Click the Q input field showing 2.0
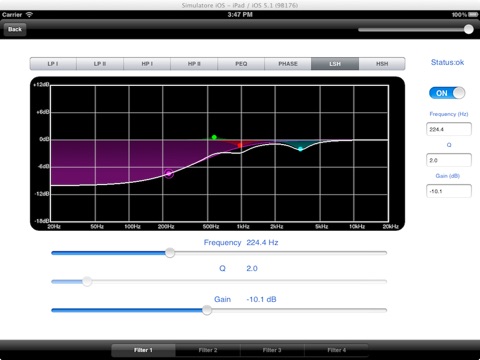480x360 pixels. coord(449,160)
